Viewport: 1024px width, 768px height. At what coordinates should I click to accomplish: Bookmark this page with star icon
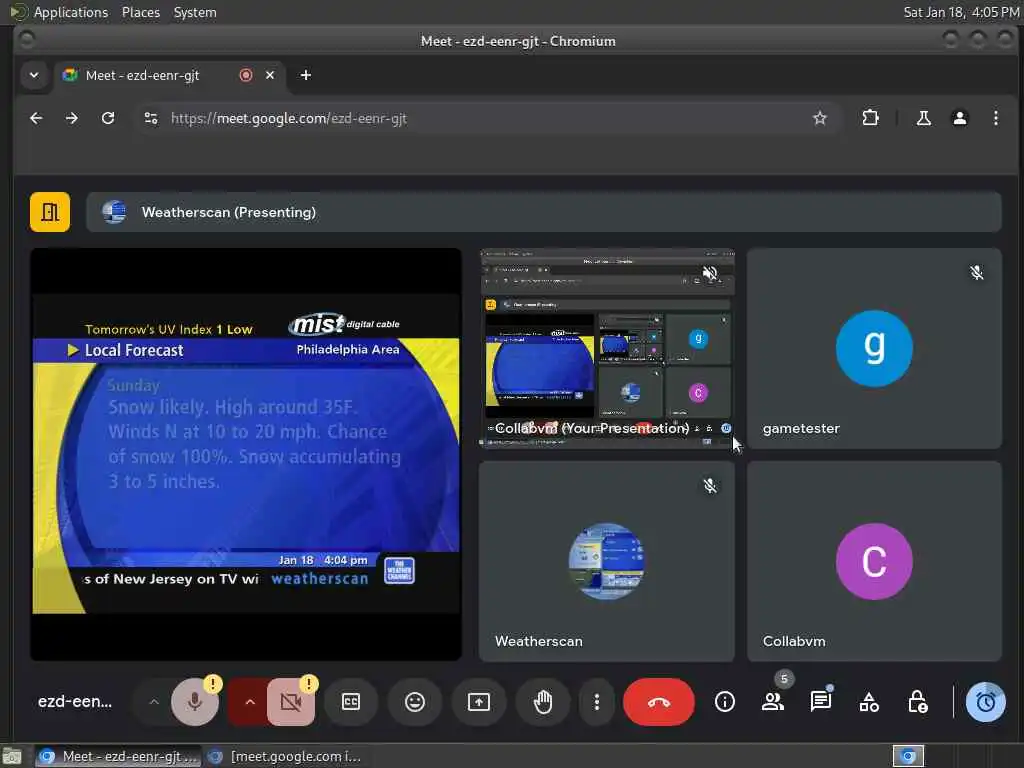[x=820, y=118]
